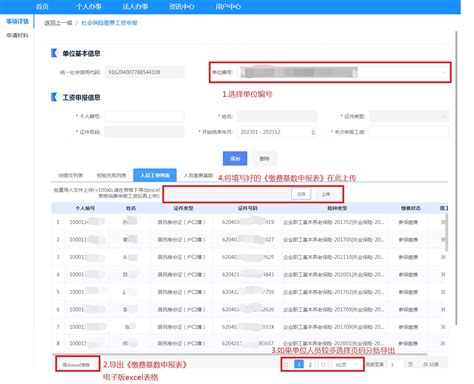Click the 本次申报工资 input field
The height and width of the screenshot is (384, 474).
[409, 132]
